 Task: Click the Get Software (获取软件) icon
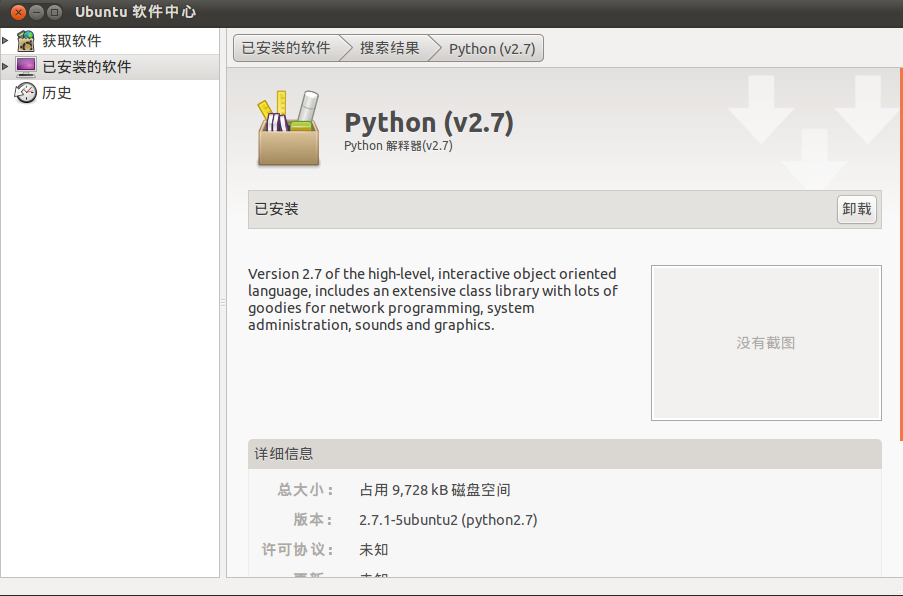click(x=25, y=41)
